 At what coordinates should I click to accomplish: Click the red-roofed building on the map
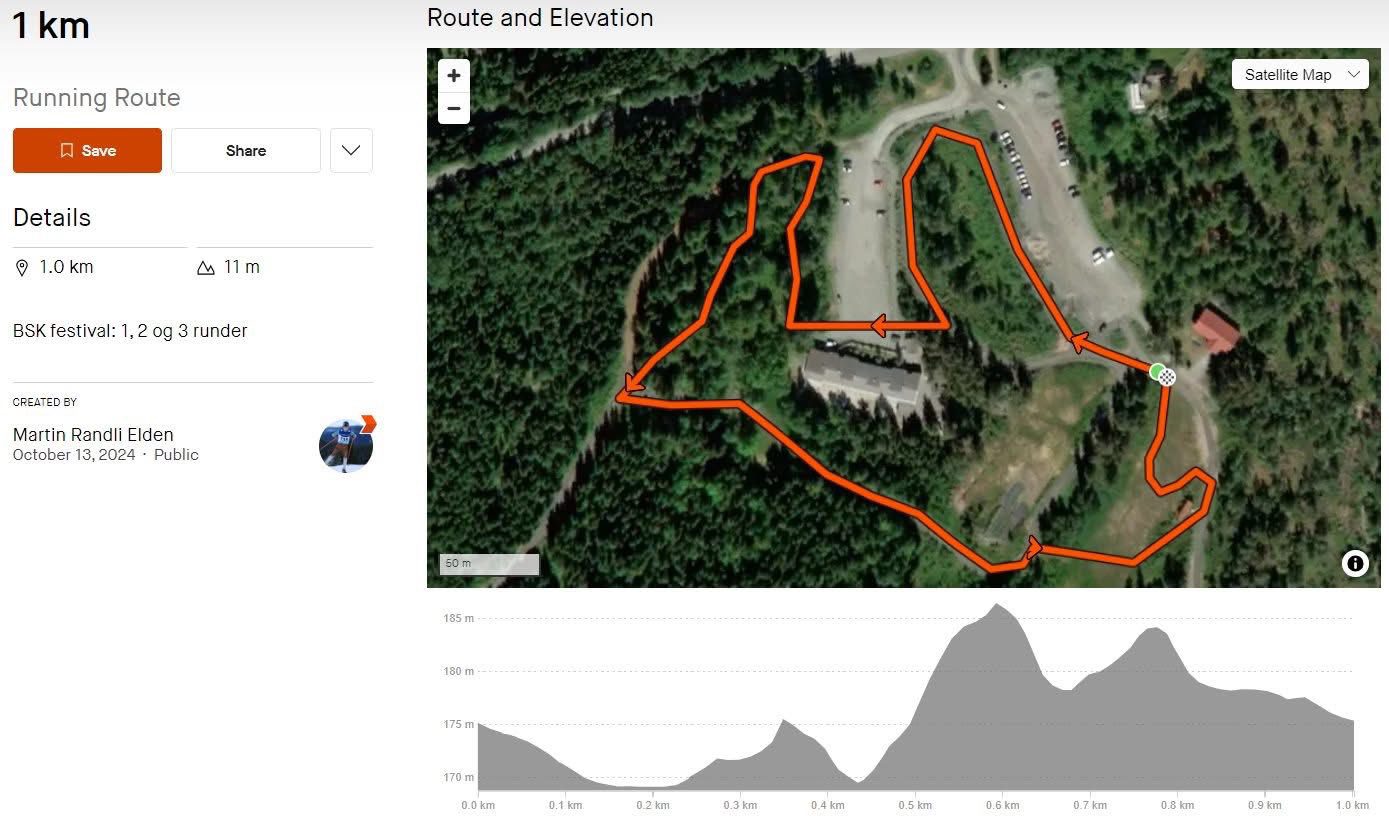(1215, 329)
